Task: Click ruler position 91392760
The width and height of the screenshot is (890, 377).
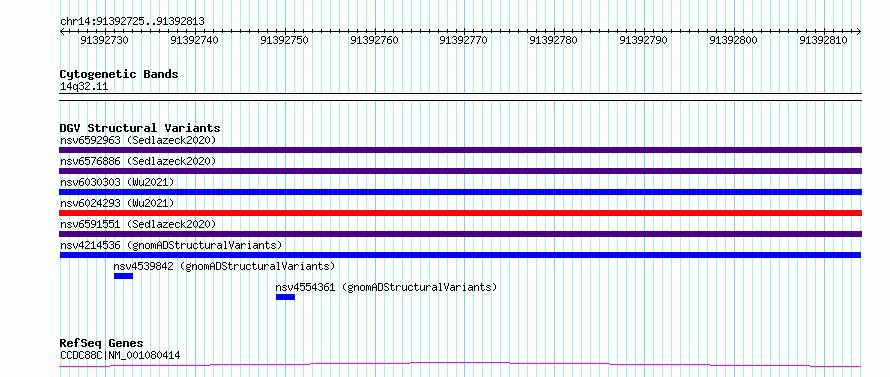Action: click(x=374, y=40)
